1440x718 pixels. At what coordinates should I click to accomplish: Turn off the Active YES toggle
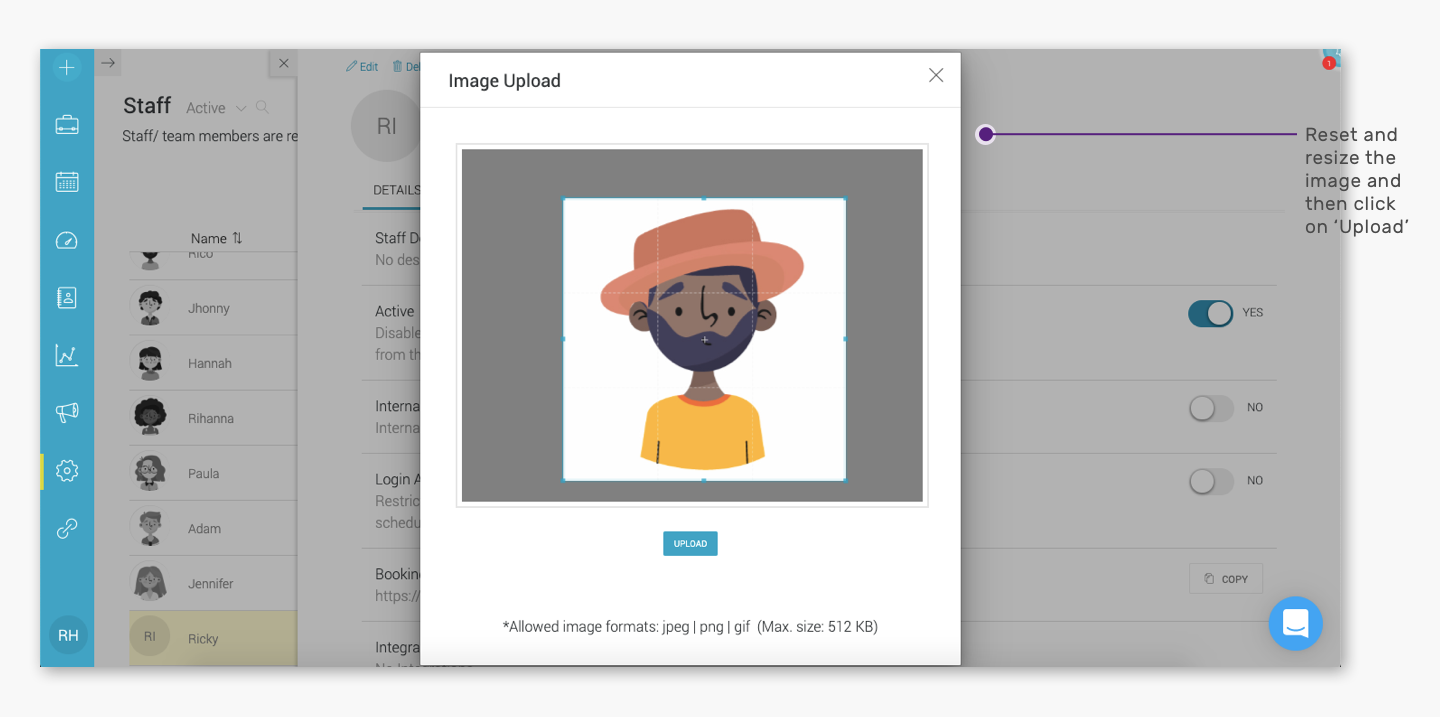1210,313
